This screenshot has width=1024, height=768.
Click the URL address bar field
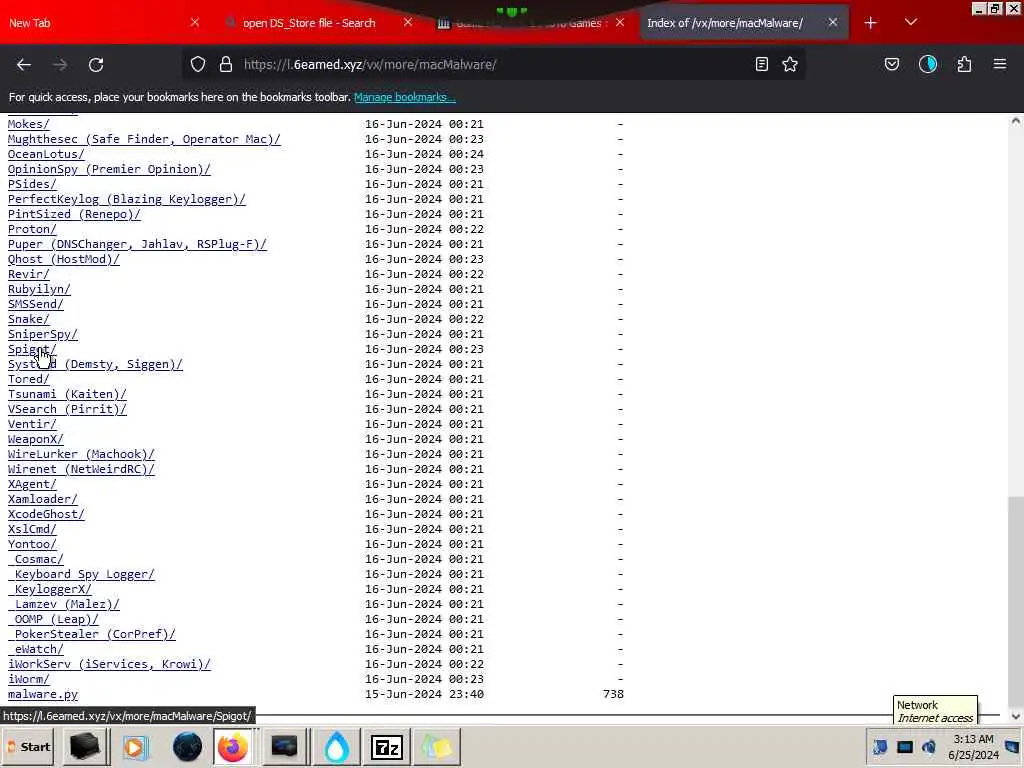493,64
